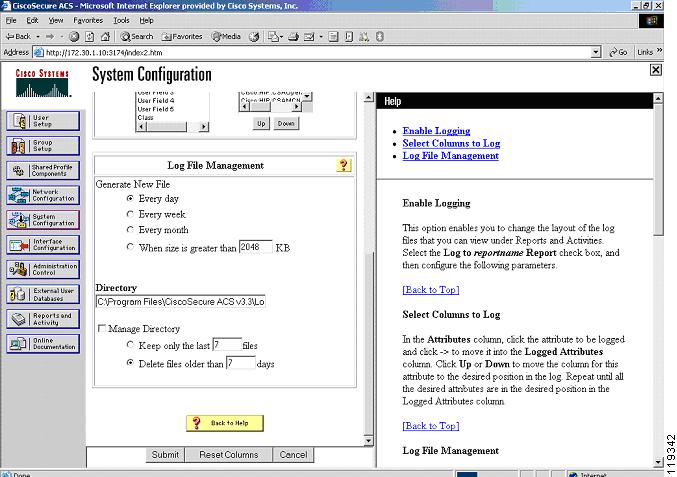Click the Directory path input field
The height and width of the screenshot is (477, 677).
(180, 302)
